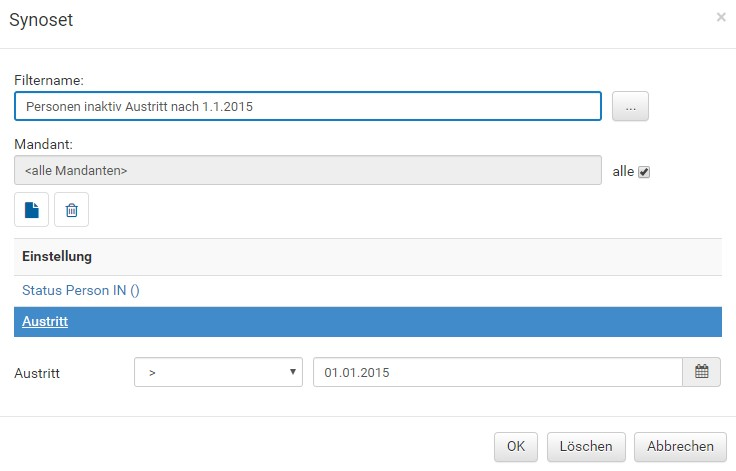Toggle the 'alle' Mandanten checkbox
The height and width of the screenshot is (471, 736).
click(x=644, y=171)
